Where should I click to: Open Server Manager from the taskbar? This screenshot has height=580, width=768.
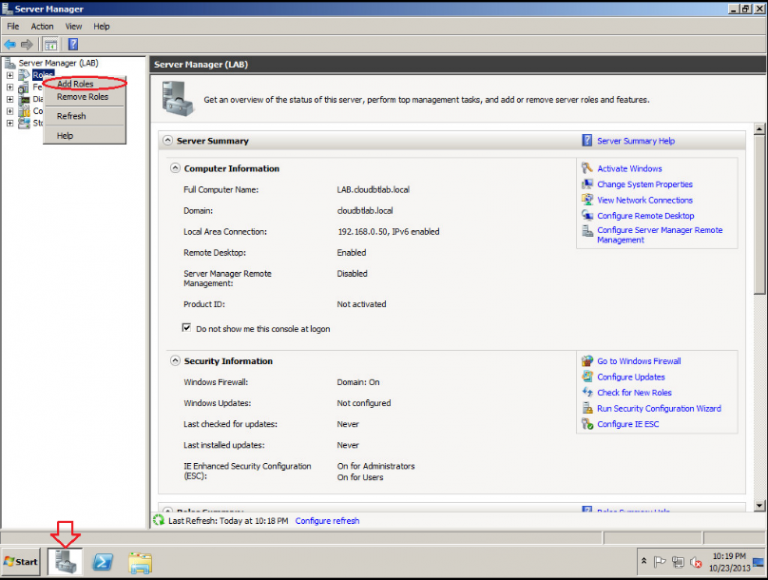66,561
